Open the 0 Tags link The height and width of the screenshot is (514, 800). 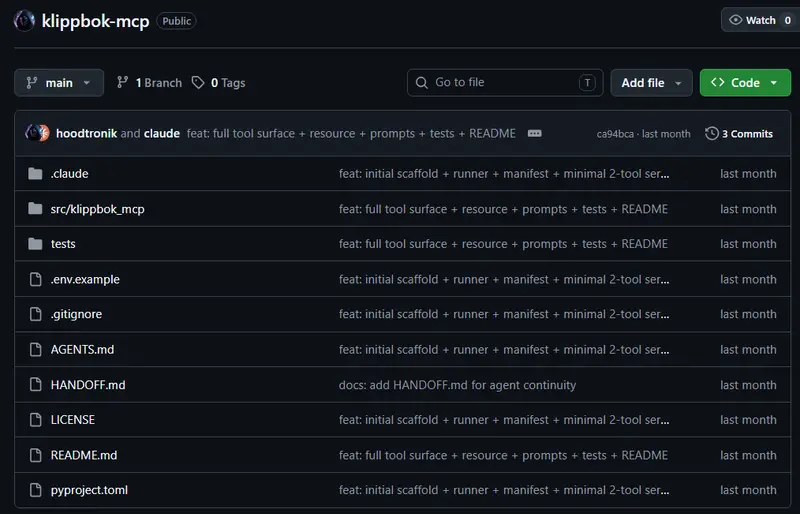219,83
